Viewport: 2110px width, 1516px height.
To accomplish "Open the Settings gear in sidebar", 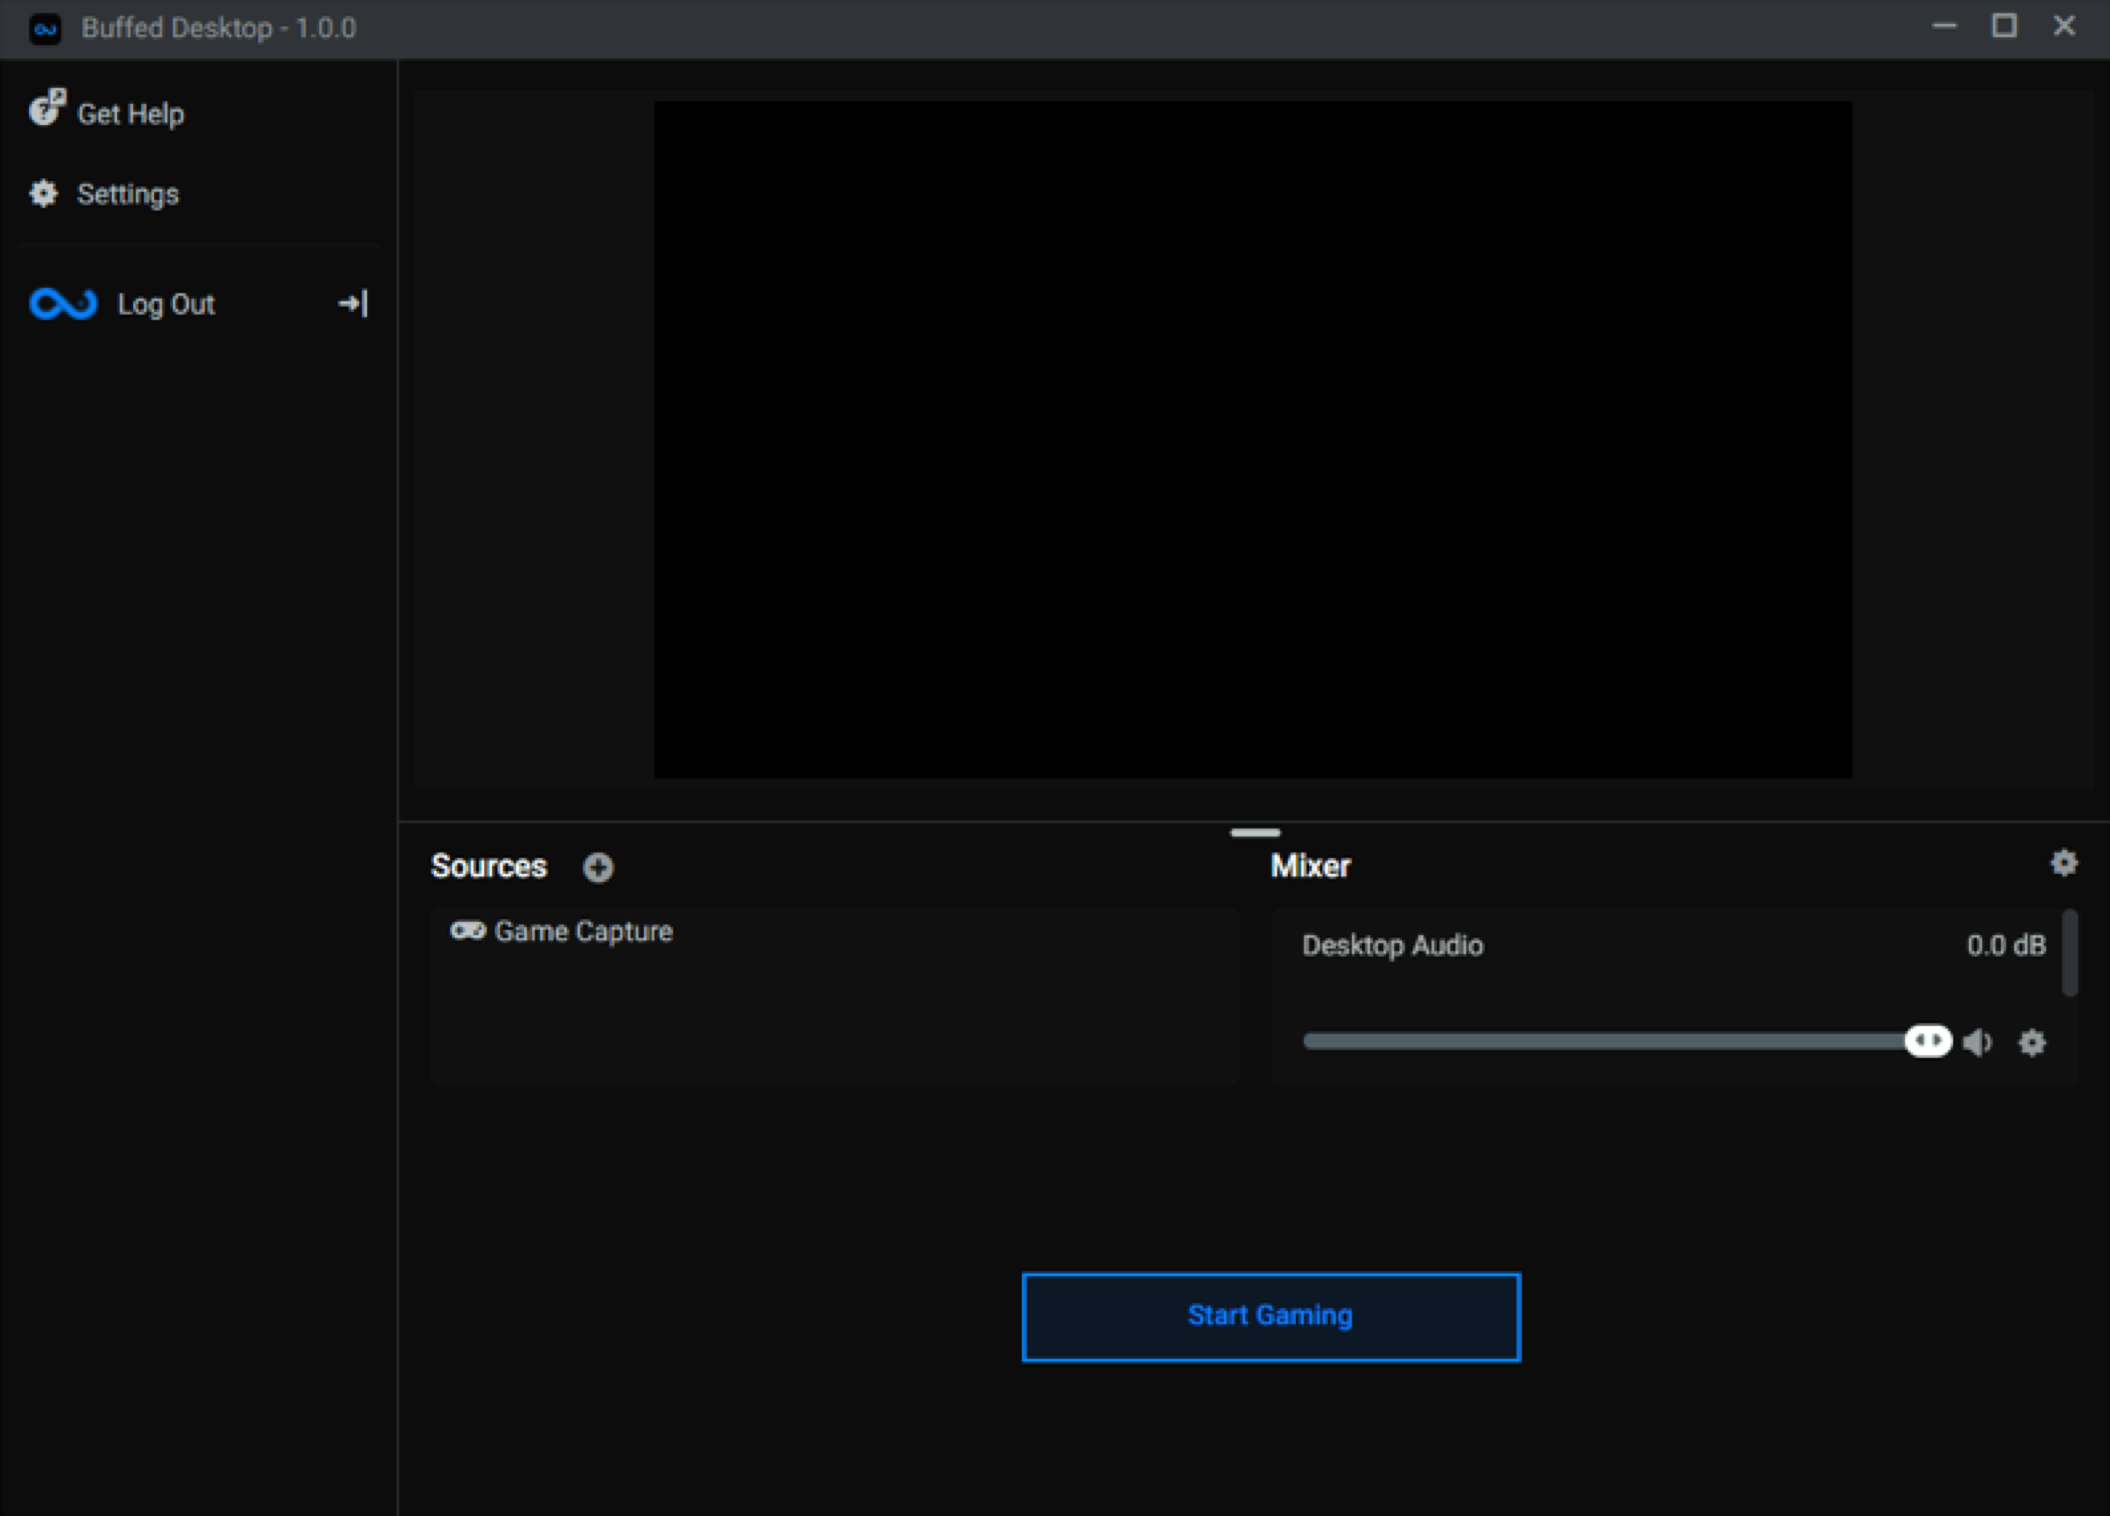I will coord(43,193).
